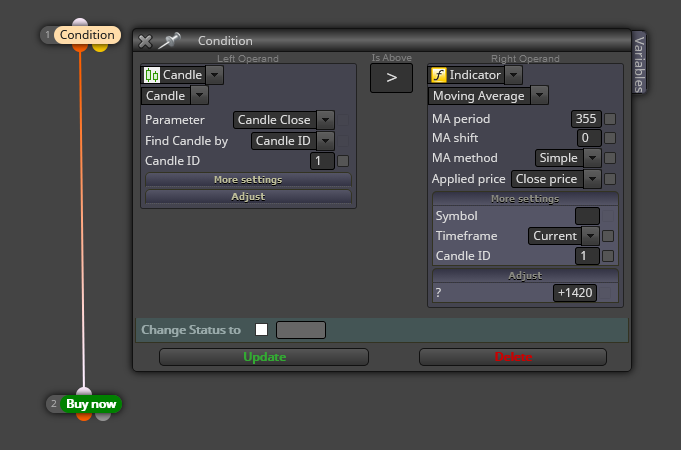Image resolution: width=681 pixels, height=450 pixels.
Task: Click the Applied price label
Action: [x=469, y=179]
